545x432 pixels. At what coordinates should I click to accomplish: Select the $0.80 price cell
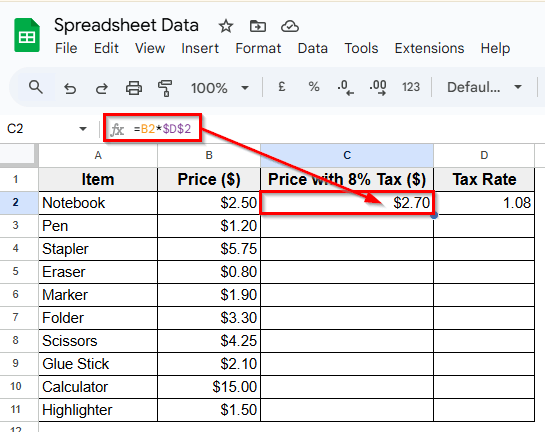pos(209,272)
